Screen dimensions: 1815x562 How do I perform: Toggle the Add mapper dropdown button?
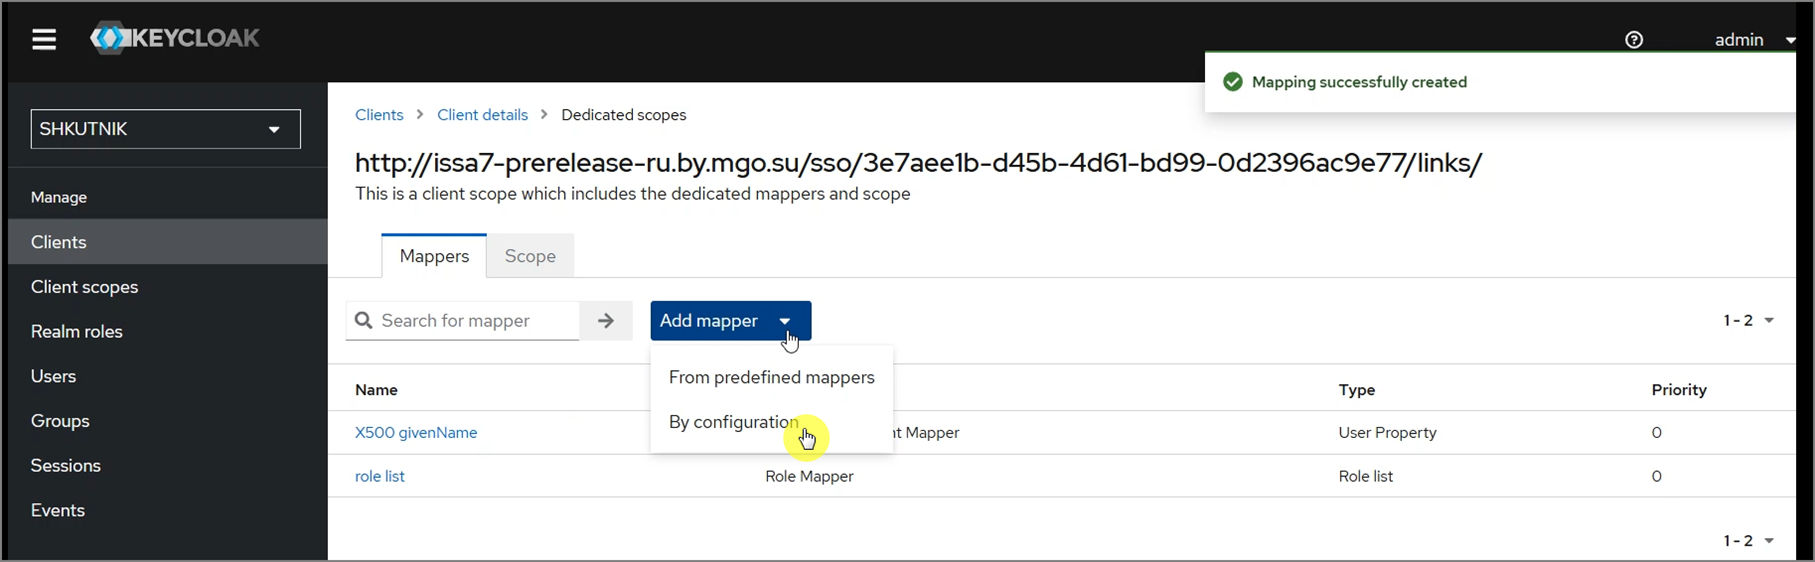[731, 321]
